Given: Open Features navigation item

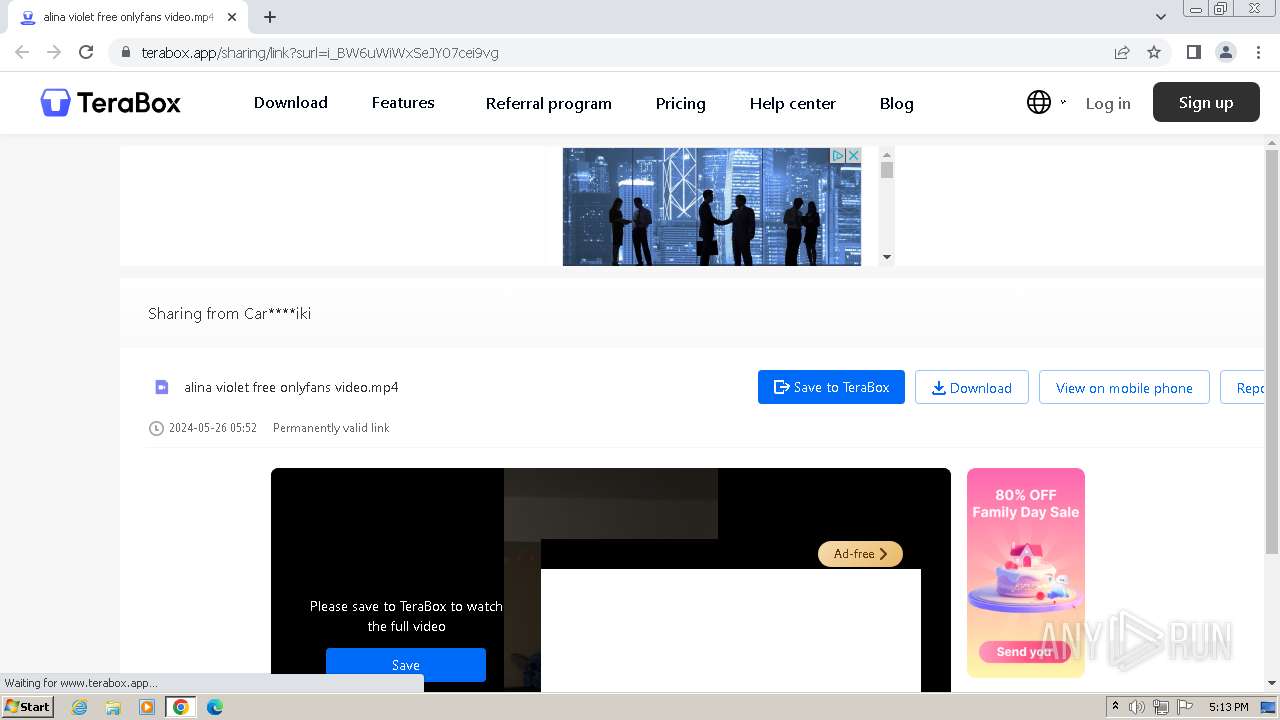Looking at the screenshot, I should (403, 102).
